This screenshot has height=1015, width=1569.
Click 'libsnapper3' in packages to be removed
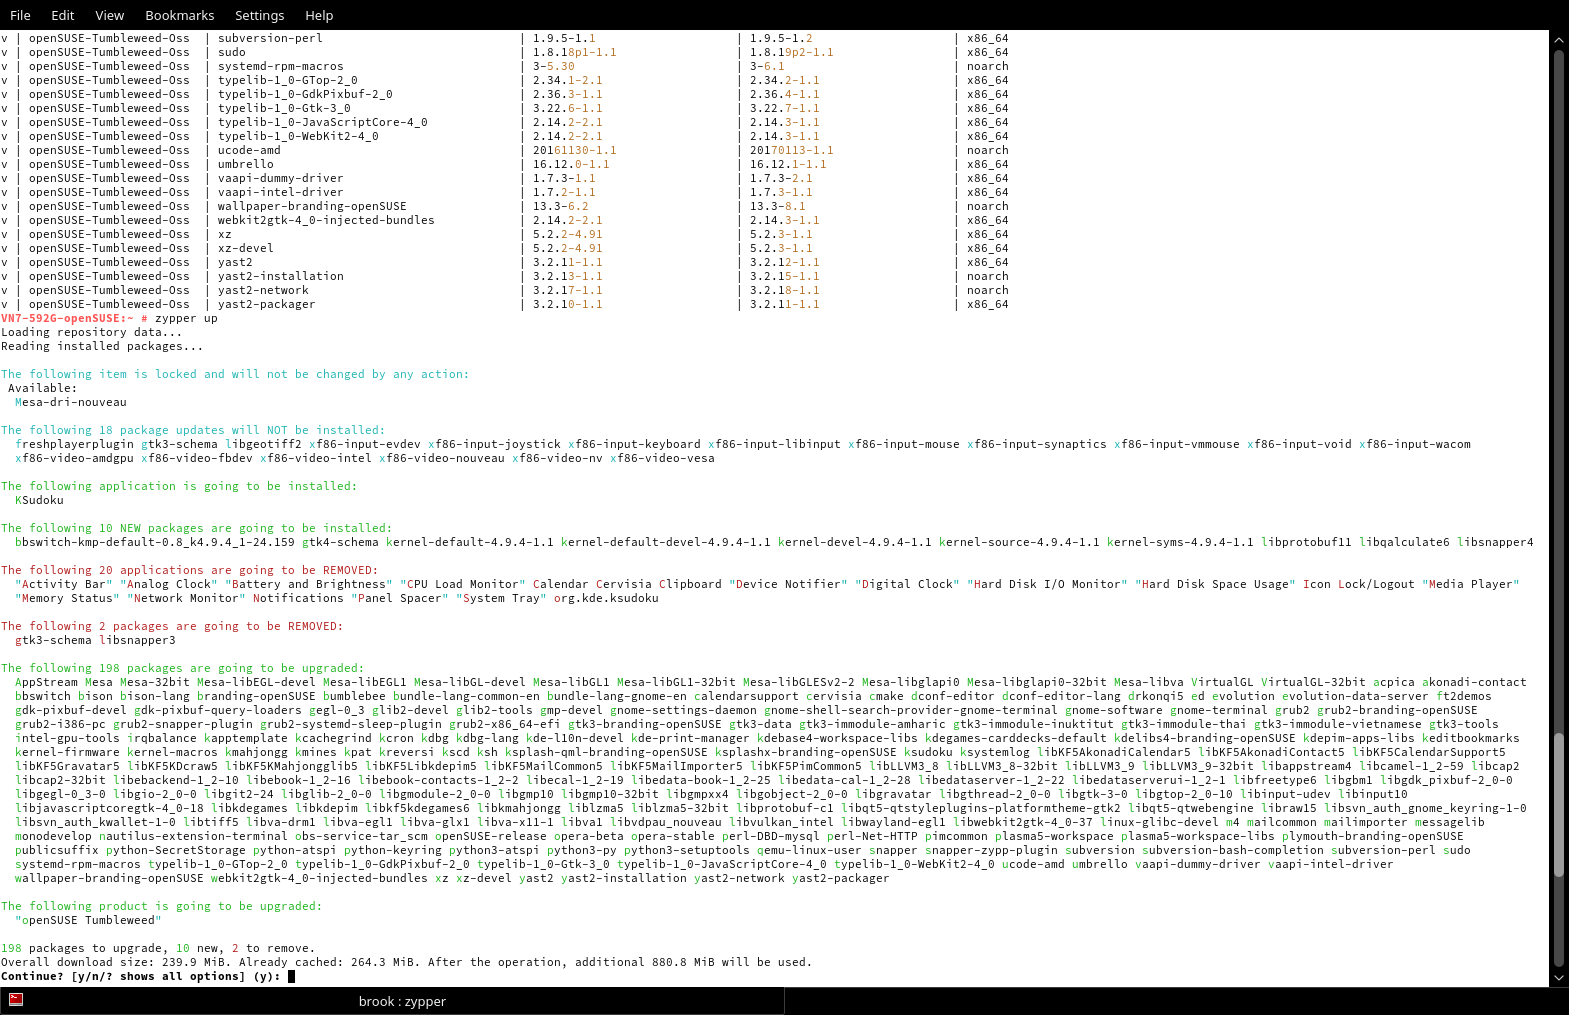tap(137, 640)
